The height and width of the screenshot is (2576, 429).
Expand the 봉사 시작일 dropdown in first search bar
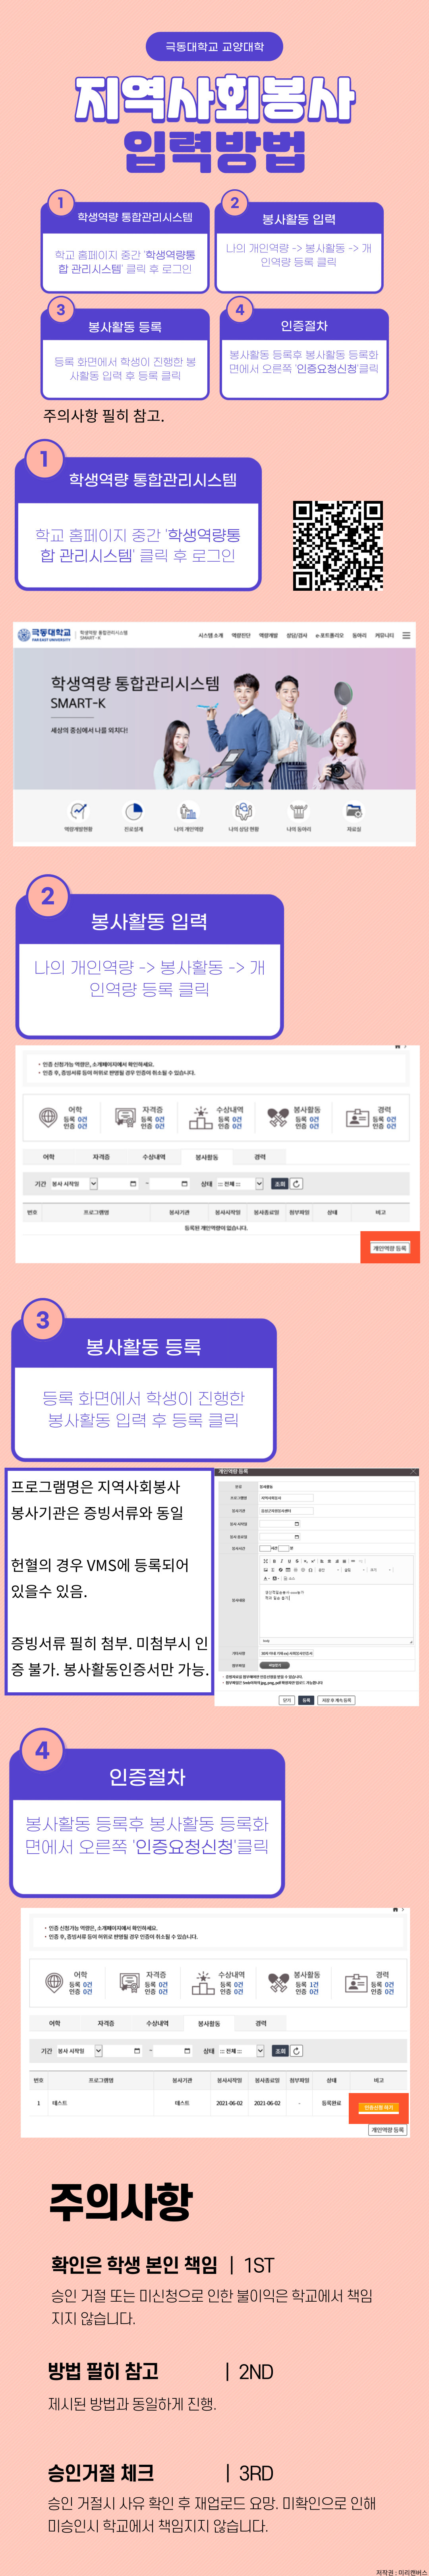point(74,1183)
